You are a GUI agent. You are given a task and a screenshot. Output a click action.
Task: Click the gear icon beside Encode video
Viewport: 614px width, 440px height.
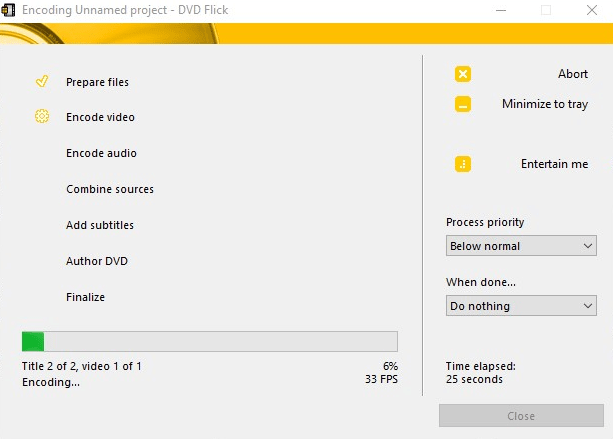tap(42, 117)
